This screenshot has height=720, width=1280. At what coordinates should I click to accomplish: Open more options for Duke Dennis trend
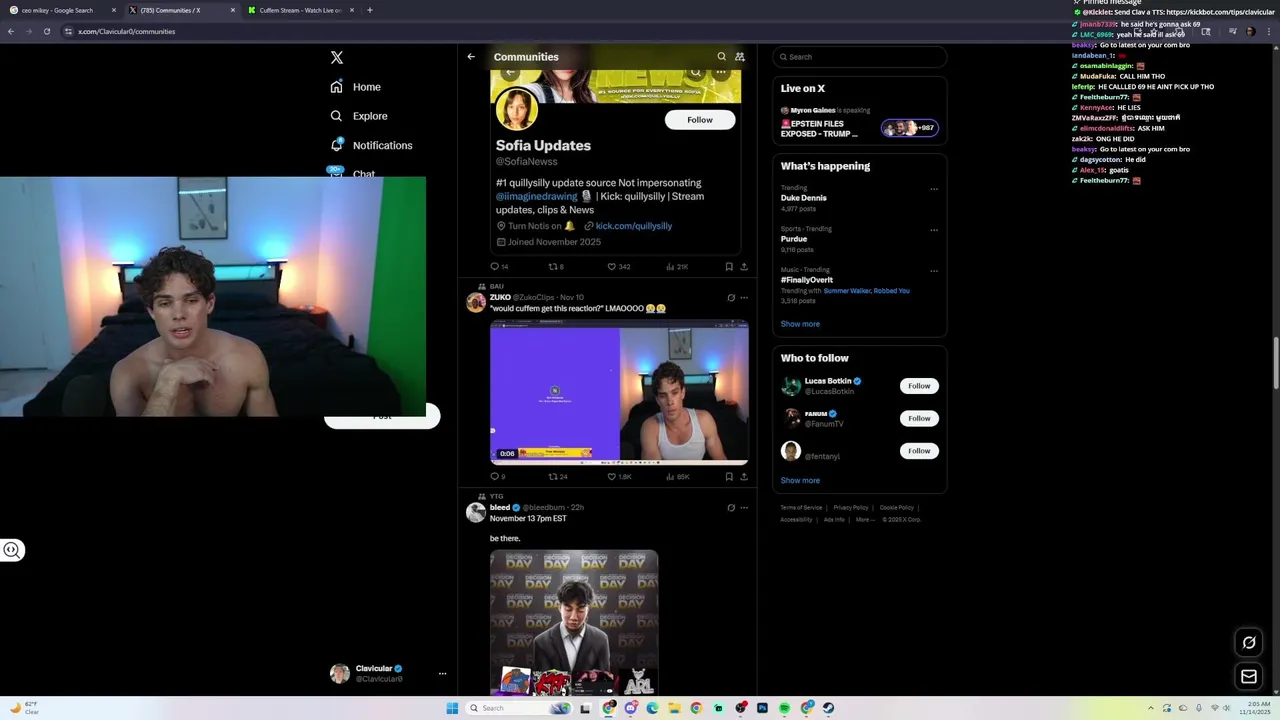coord(934,189)
